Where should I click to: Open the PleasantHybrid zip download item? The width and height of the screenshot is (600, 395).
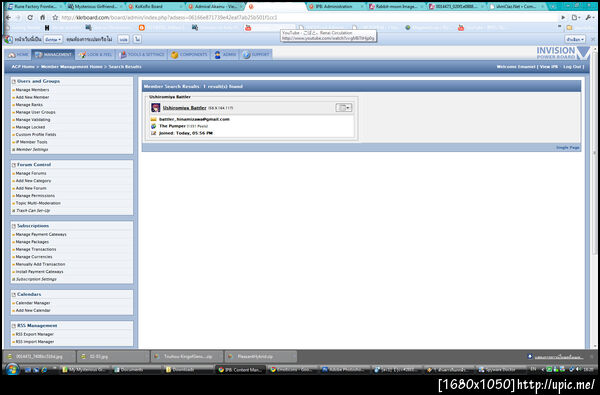click(x=261, y=356)
